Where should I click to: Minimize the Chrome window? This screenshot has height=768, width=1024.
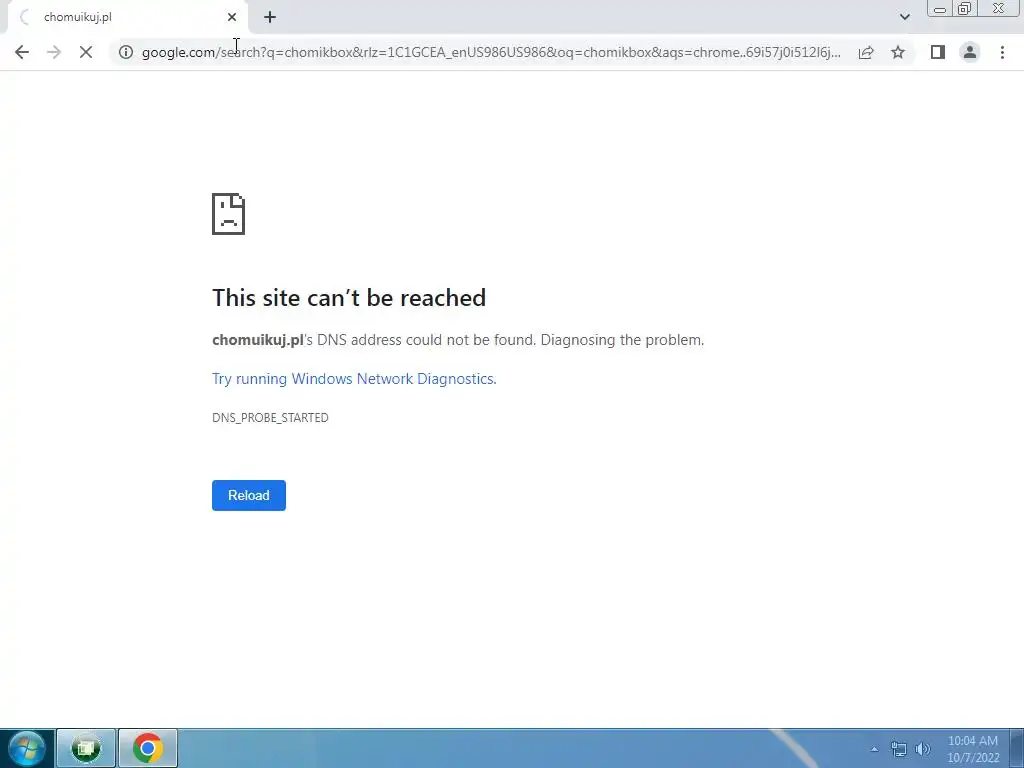click(940, 8)
